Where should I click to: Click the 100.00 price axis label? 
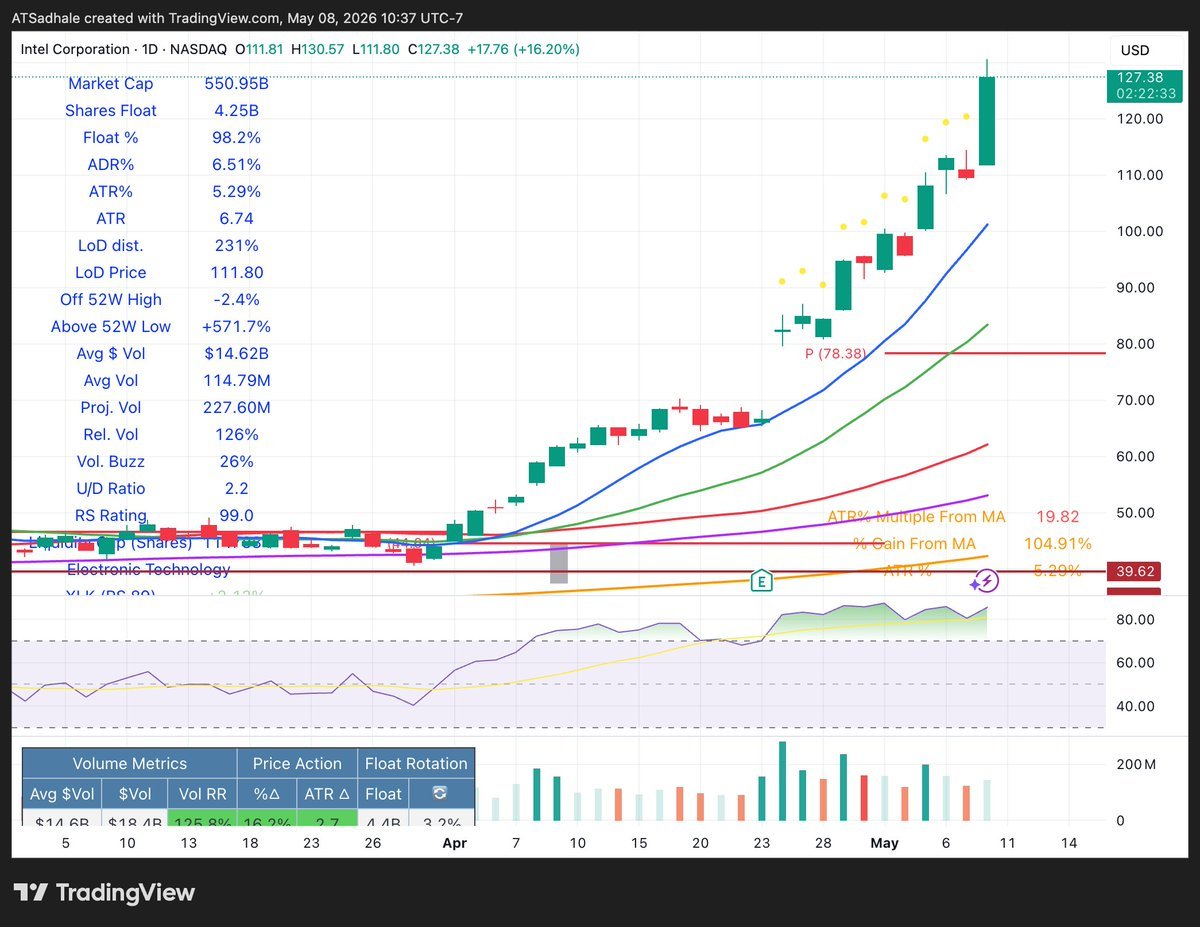click(1140, 231)
